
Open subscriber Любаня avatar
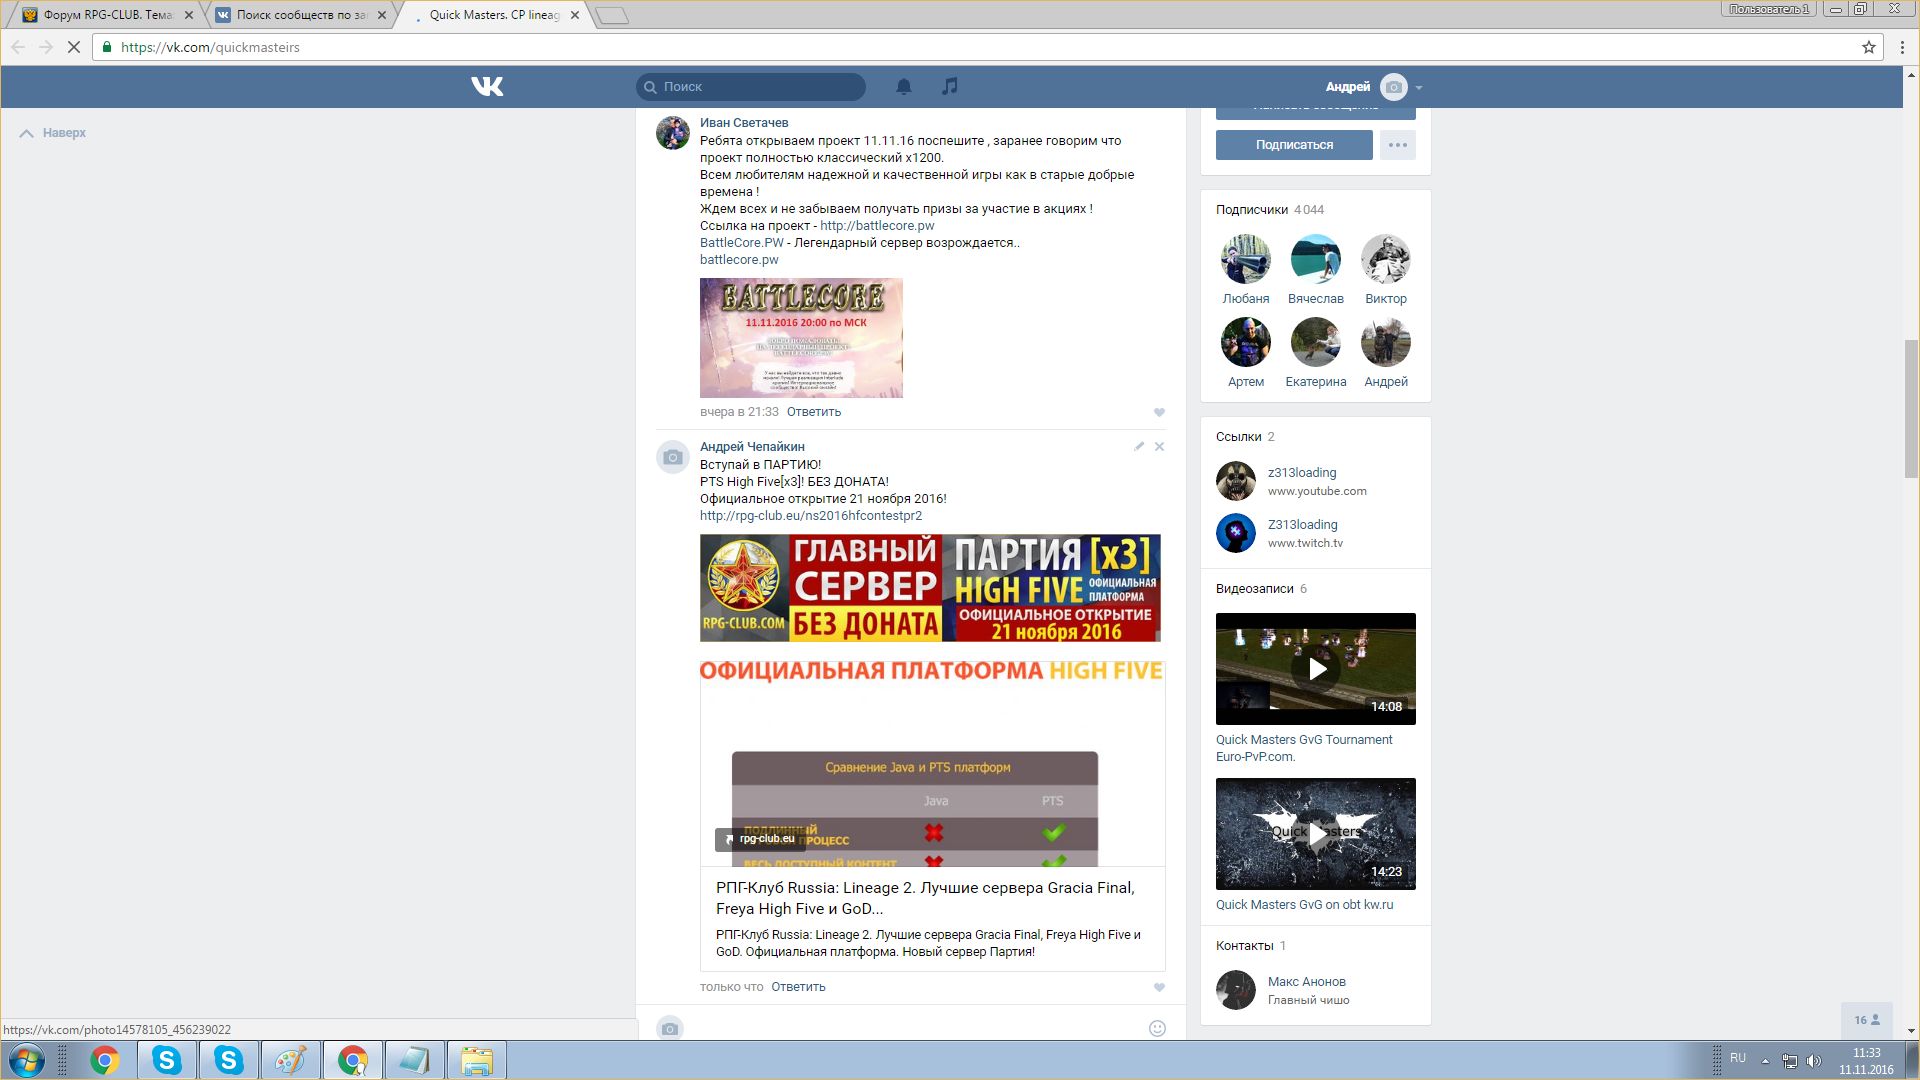pos(1246,259)
